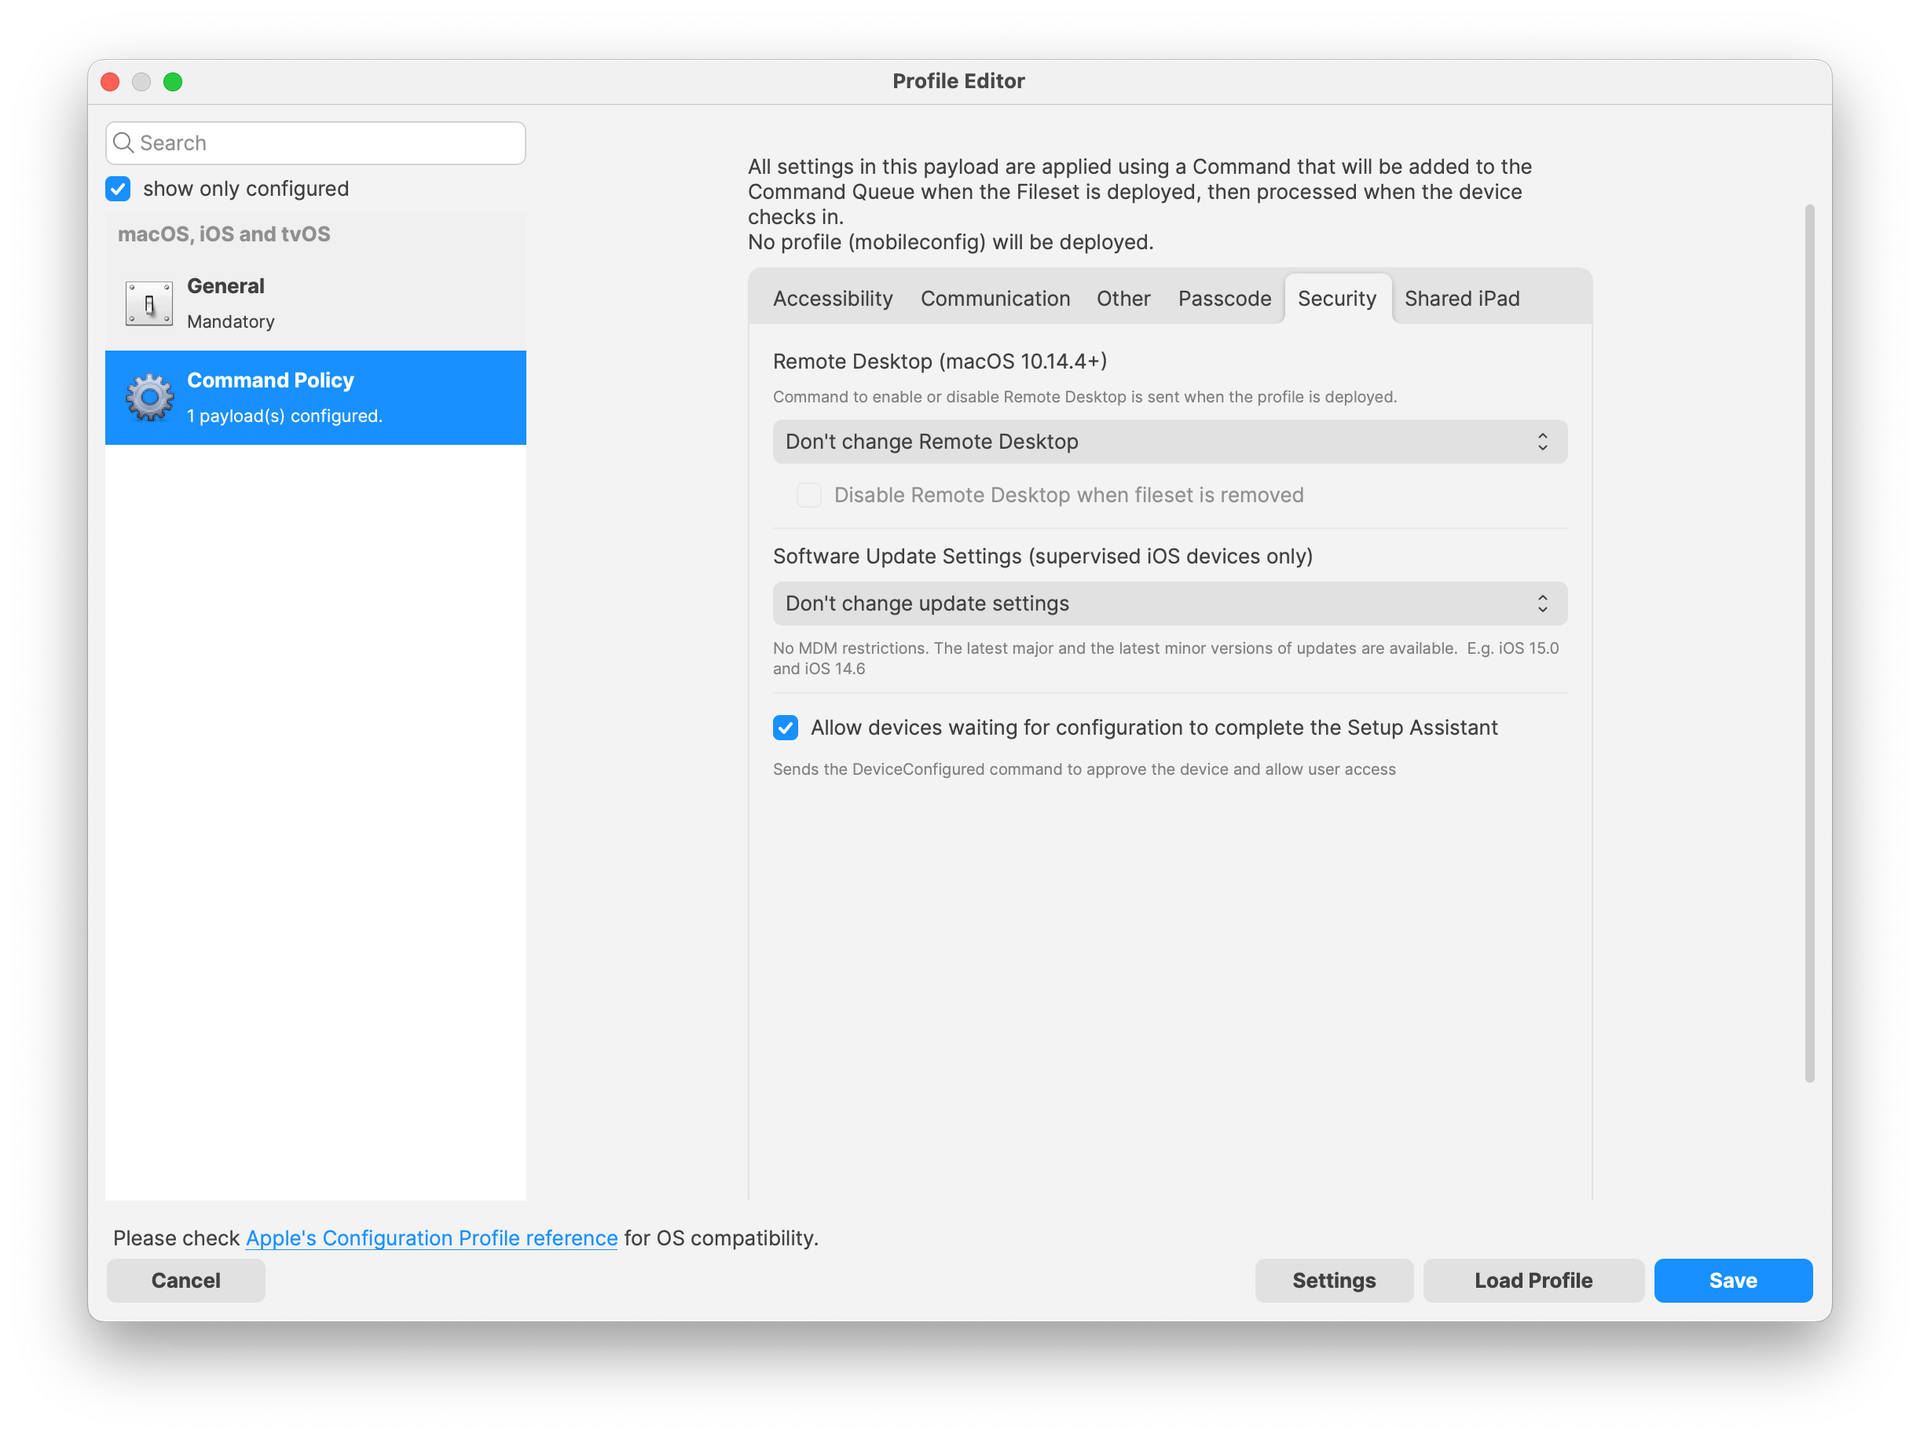Close the Profile Editor window
The height and width of the screenshot is (1438, 1920).
pos(111,82)
